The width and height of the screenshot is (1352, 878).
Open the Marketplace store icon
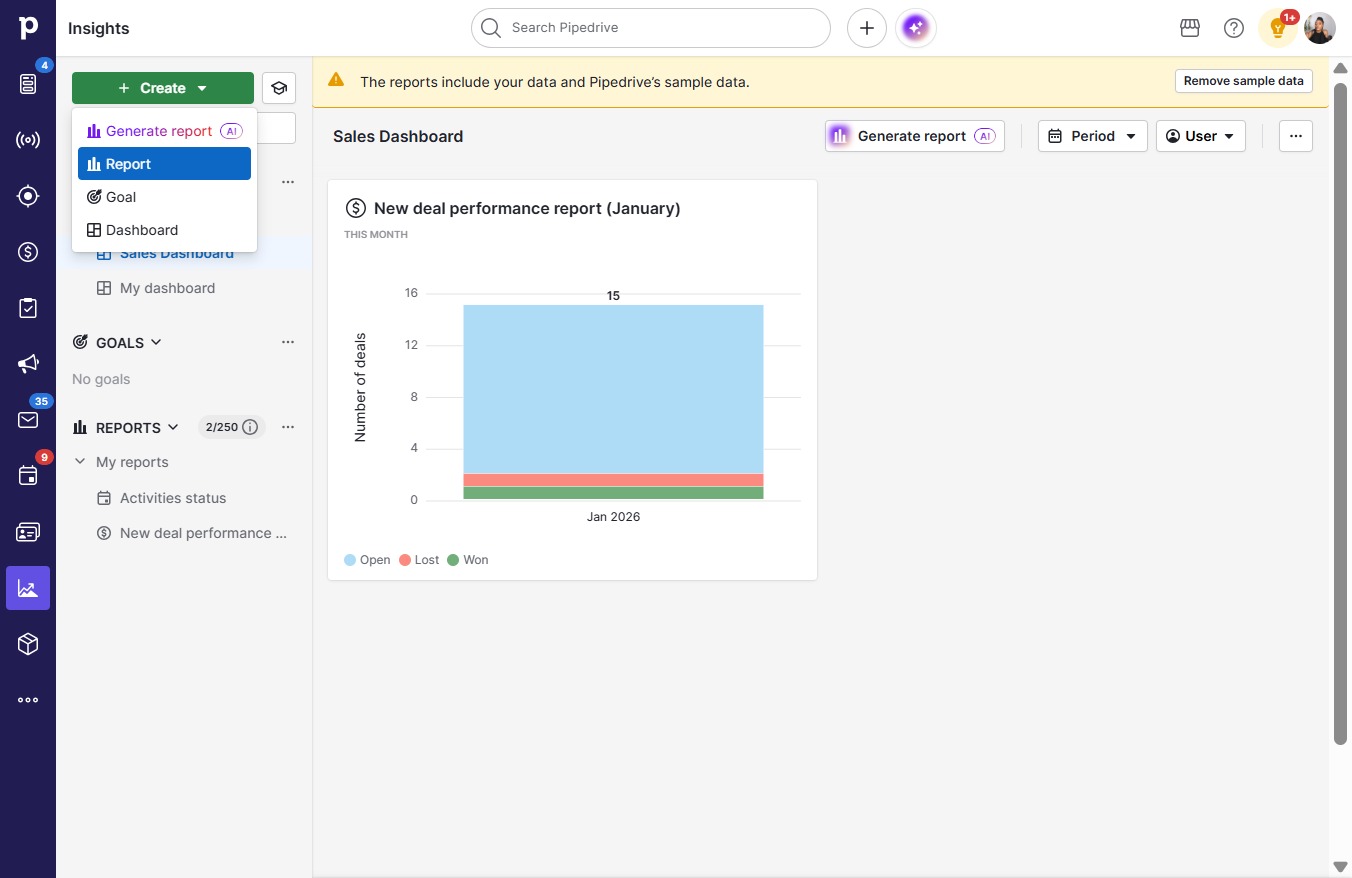[1190, 28]
